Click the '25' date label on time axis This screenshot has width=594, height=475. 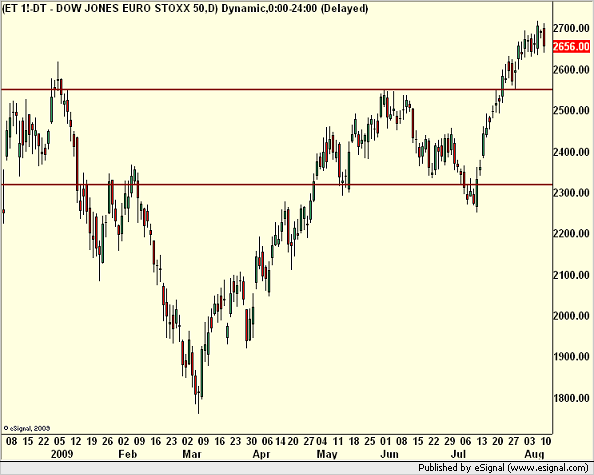click(x=370, y=441)
